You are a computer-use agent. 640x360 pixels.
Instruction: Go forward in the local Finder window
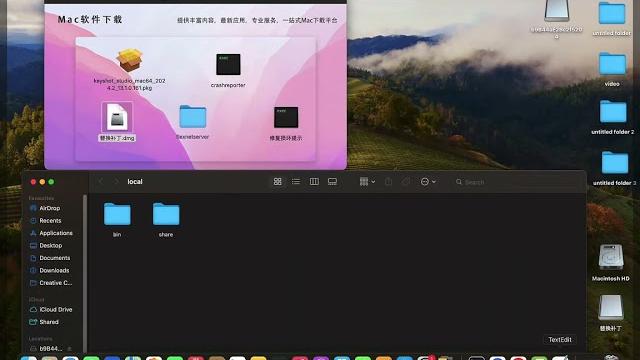coord(116,181)
